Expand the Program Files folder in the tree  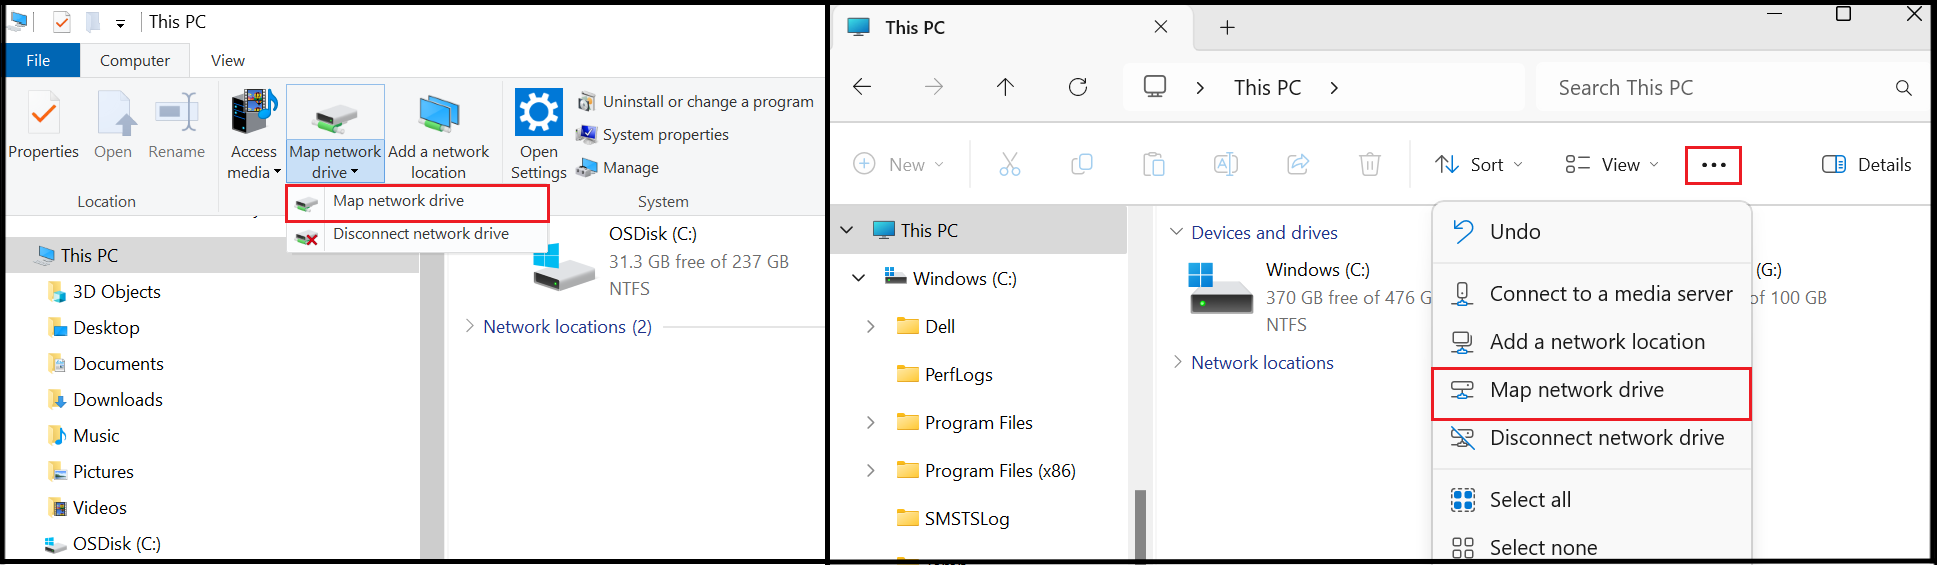click(871, 422)
